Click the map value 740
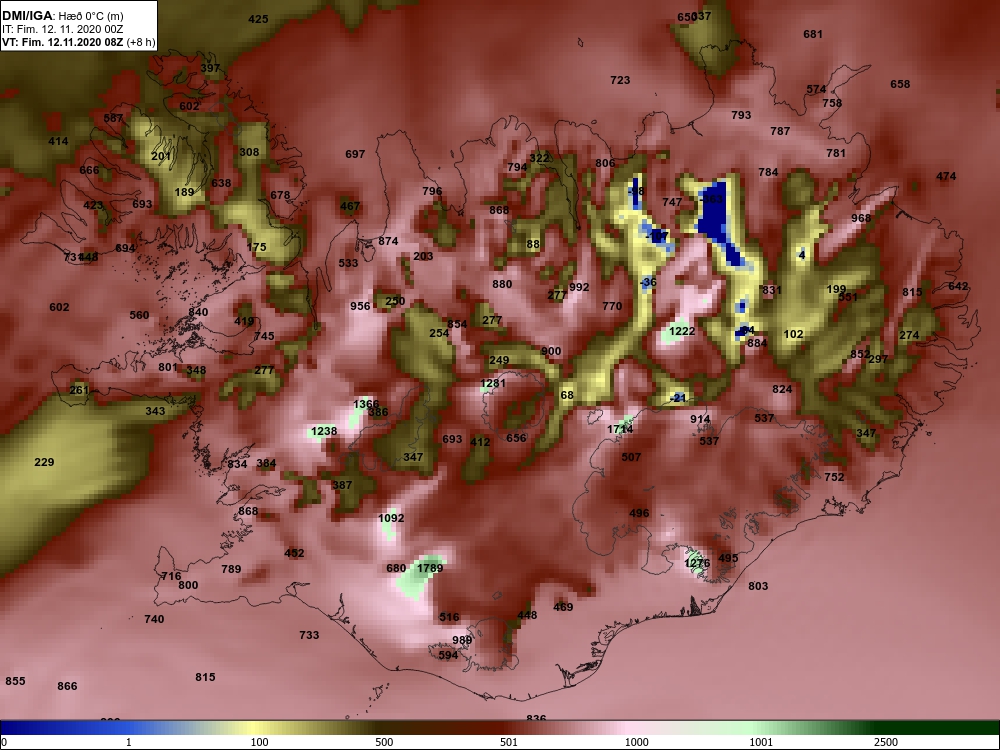 [154, 619]
